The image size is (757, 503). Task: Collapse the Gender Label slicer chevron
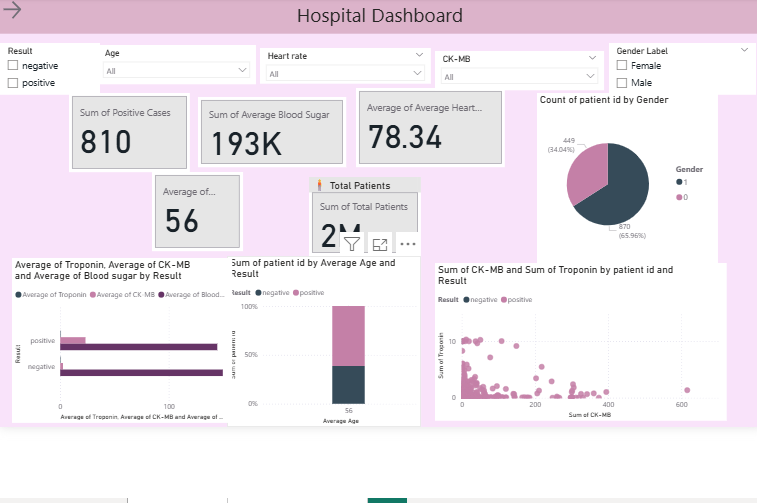click(x=744, y=50)
